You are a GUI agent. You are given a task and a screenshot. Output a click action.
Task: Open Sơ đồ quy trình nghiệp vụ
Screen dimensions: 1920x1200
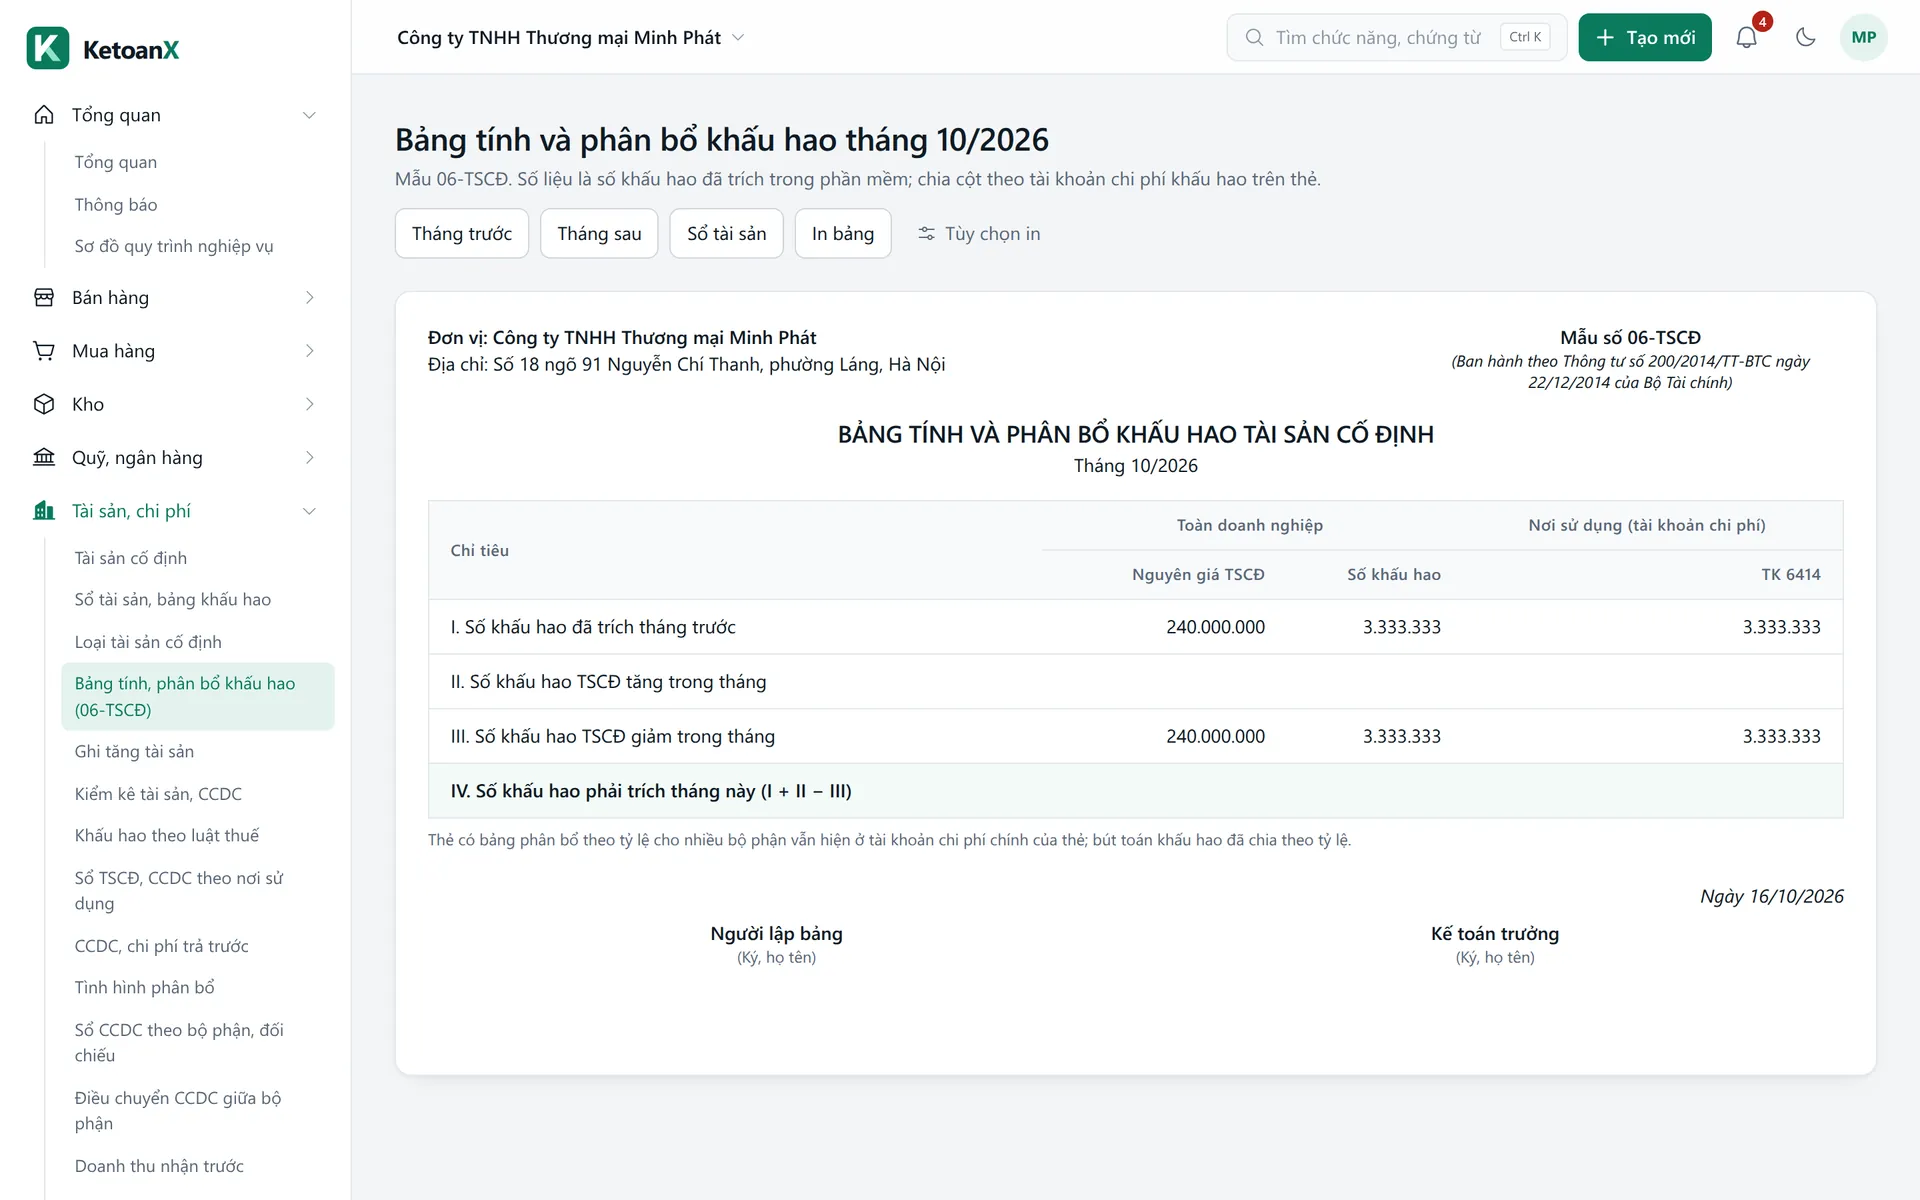coord(174,246)
